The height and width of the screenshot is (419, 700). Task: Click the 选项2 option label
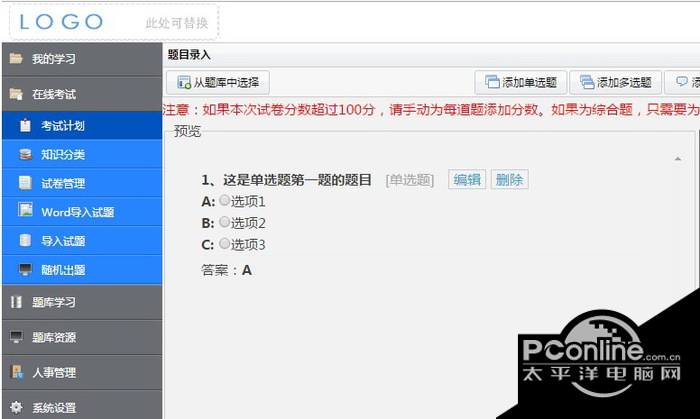(248, 223)
